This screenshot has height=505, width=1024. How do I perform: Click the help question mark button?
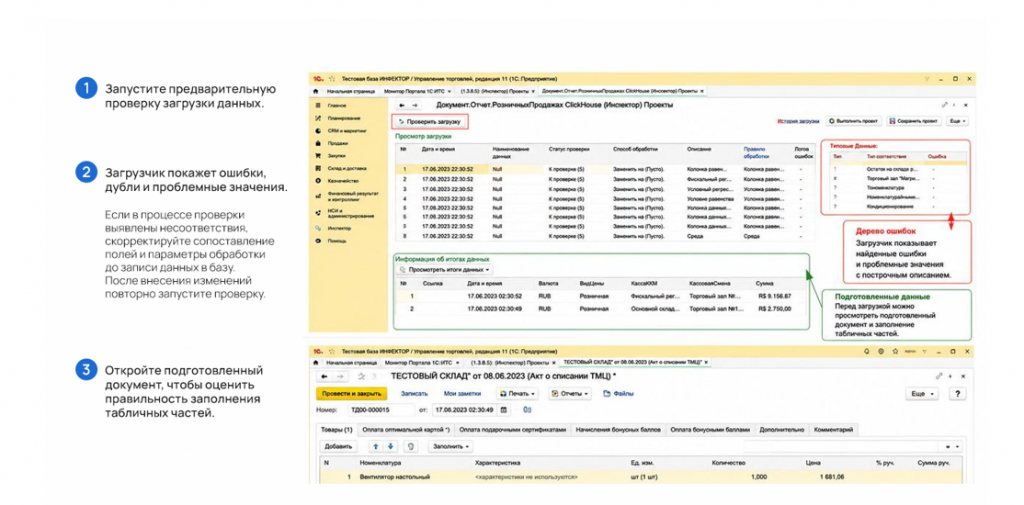point(957,393)
